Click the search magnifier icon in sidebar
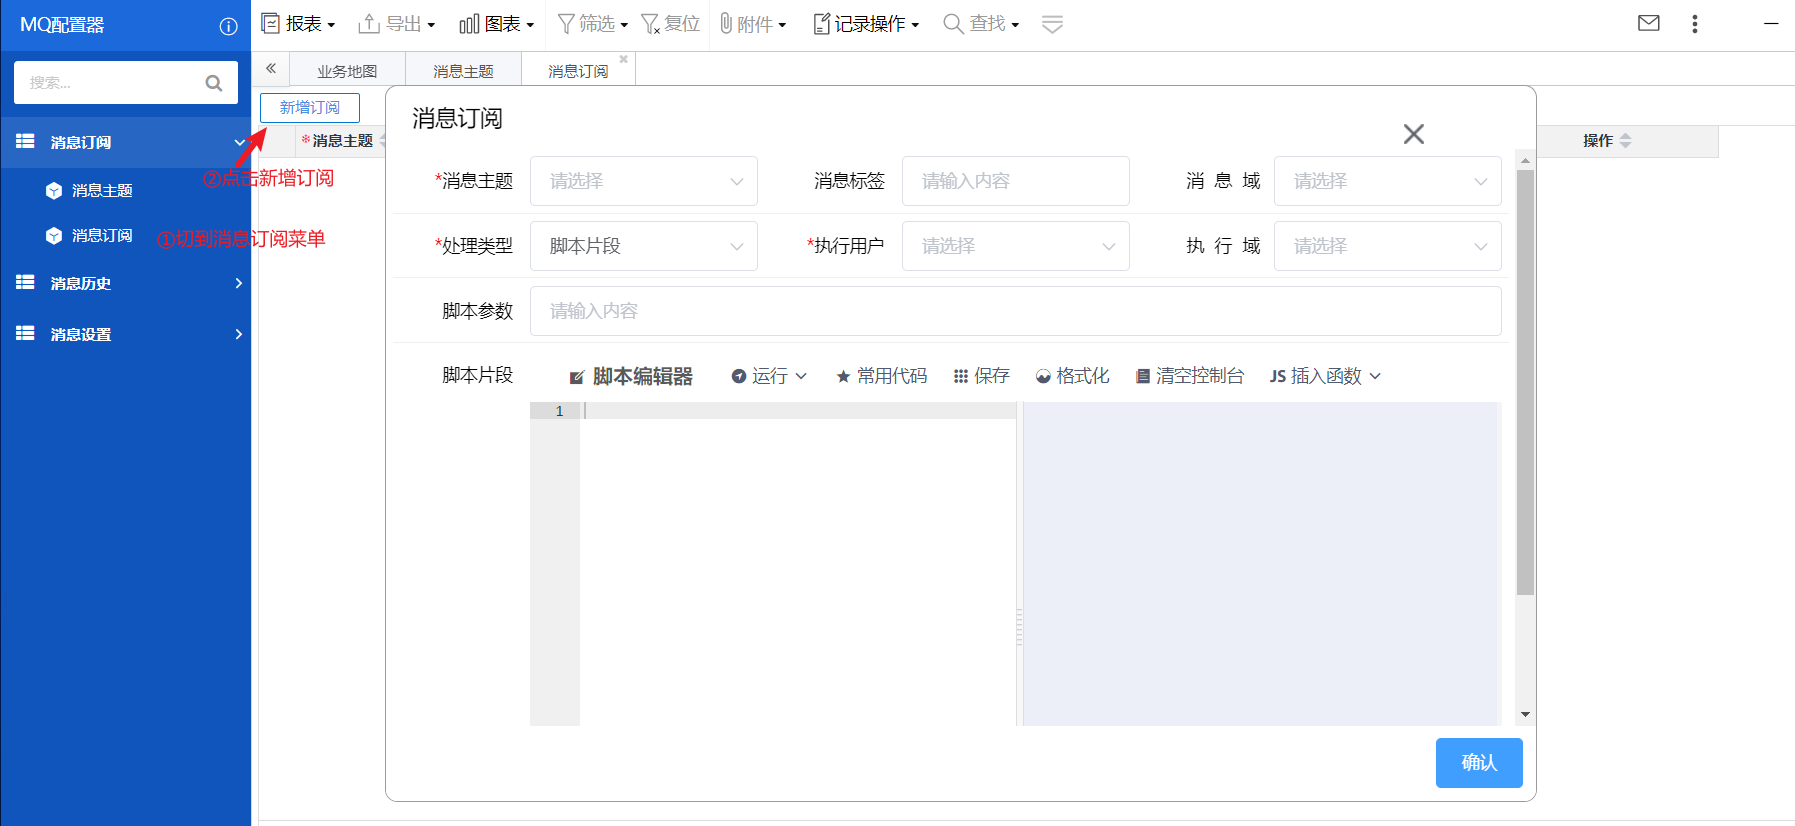The height and width of the screenshot is (826, 1795). [x=214, y=83]
